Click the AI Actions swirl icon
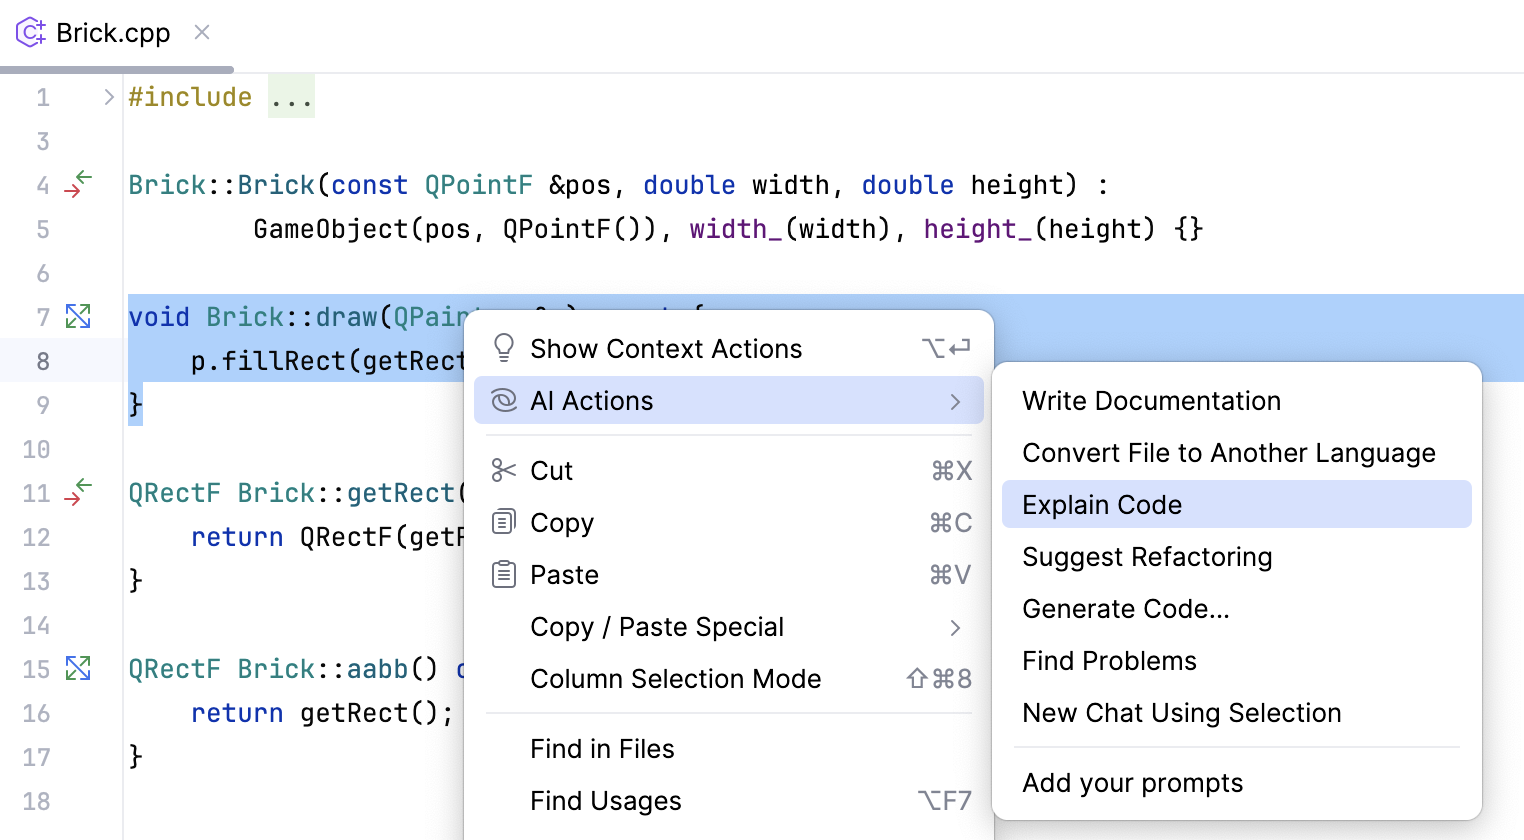 coord(504,400)
